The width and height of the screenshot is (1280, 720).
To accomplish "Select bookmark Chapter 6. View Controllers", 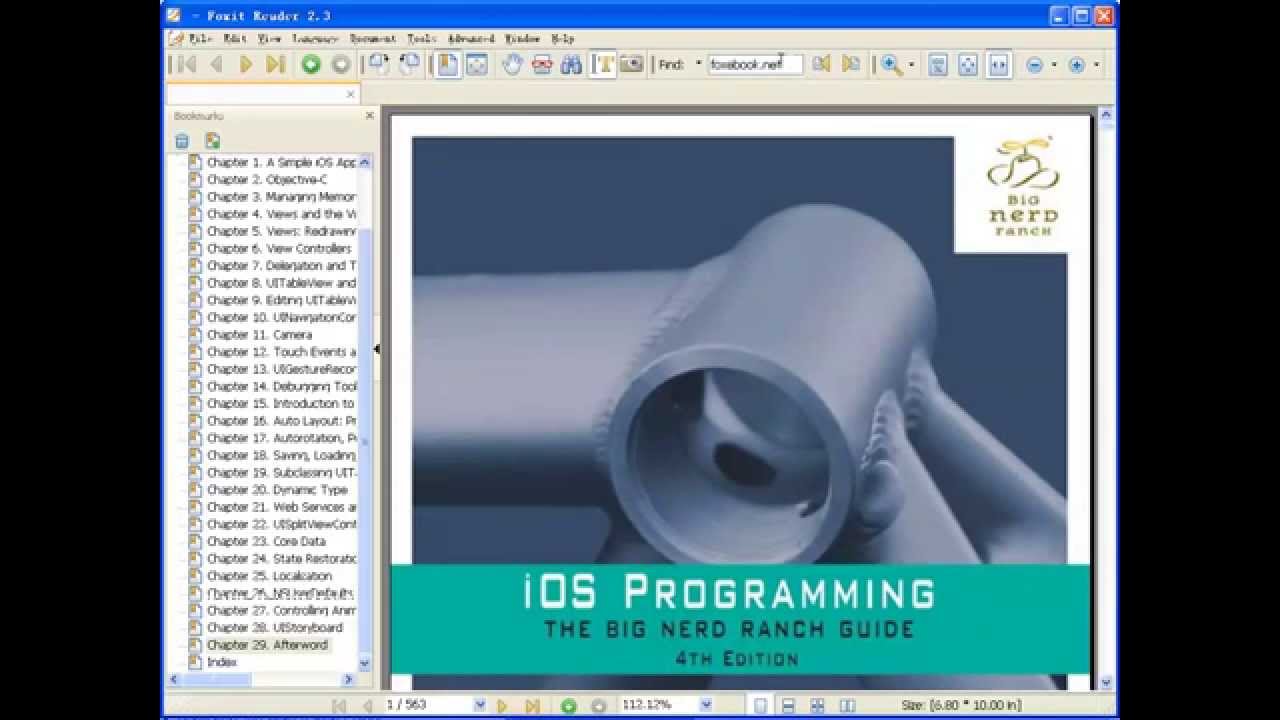I will pyautogui.click(x=279, y=248).
